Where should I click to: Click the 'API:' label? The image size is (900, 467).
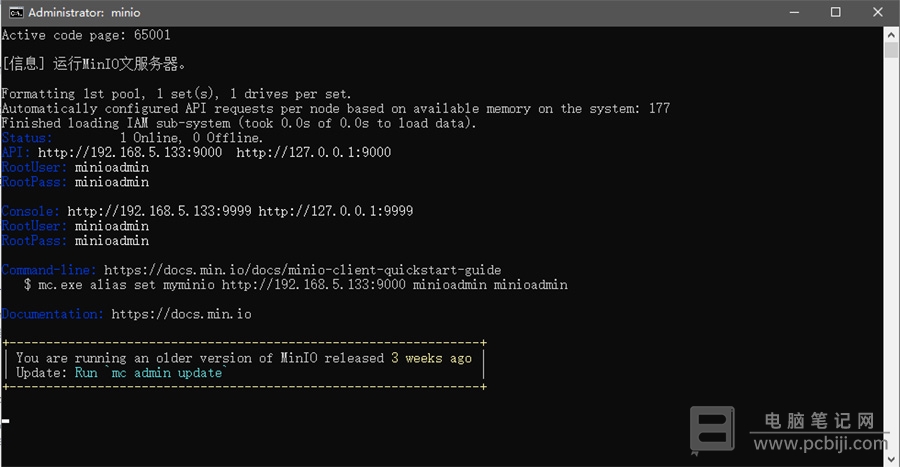click(x=16, y=153)
